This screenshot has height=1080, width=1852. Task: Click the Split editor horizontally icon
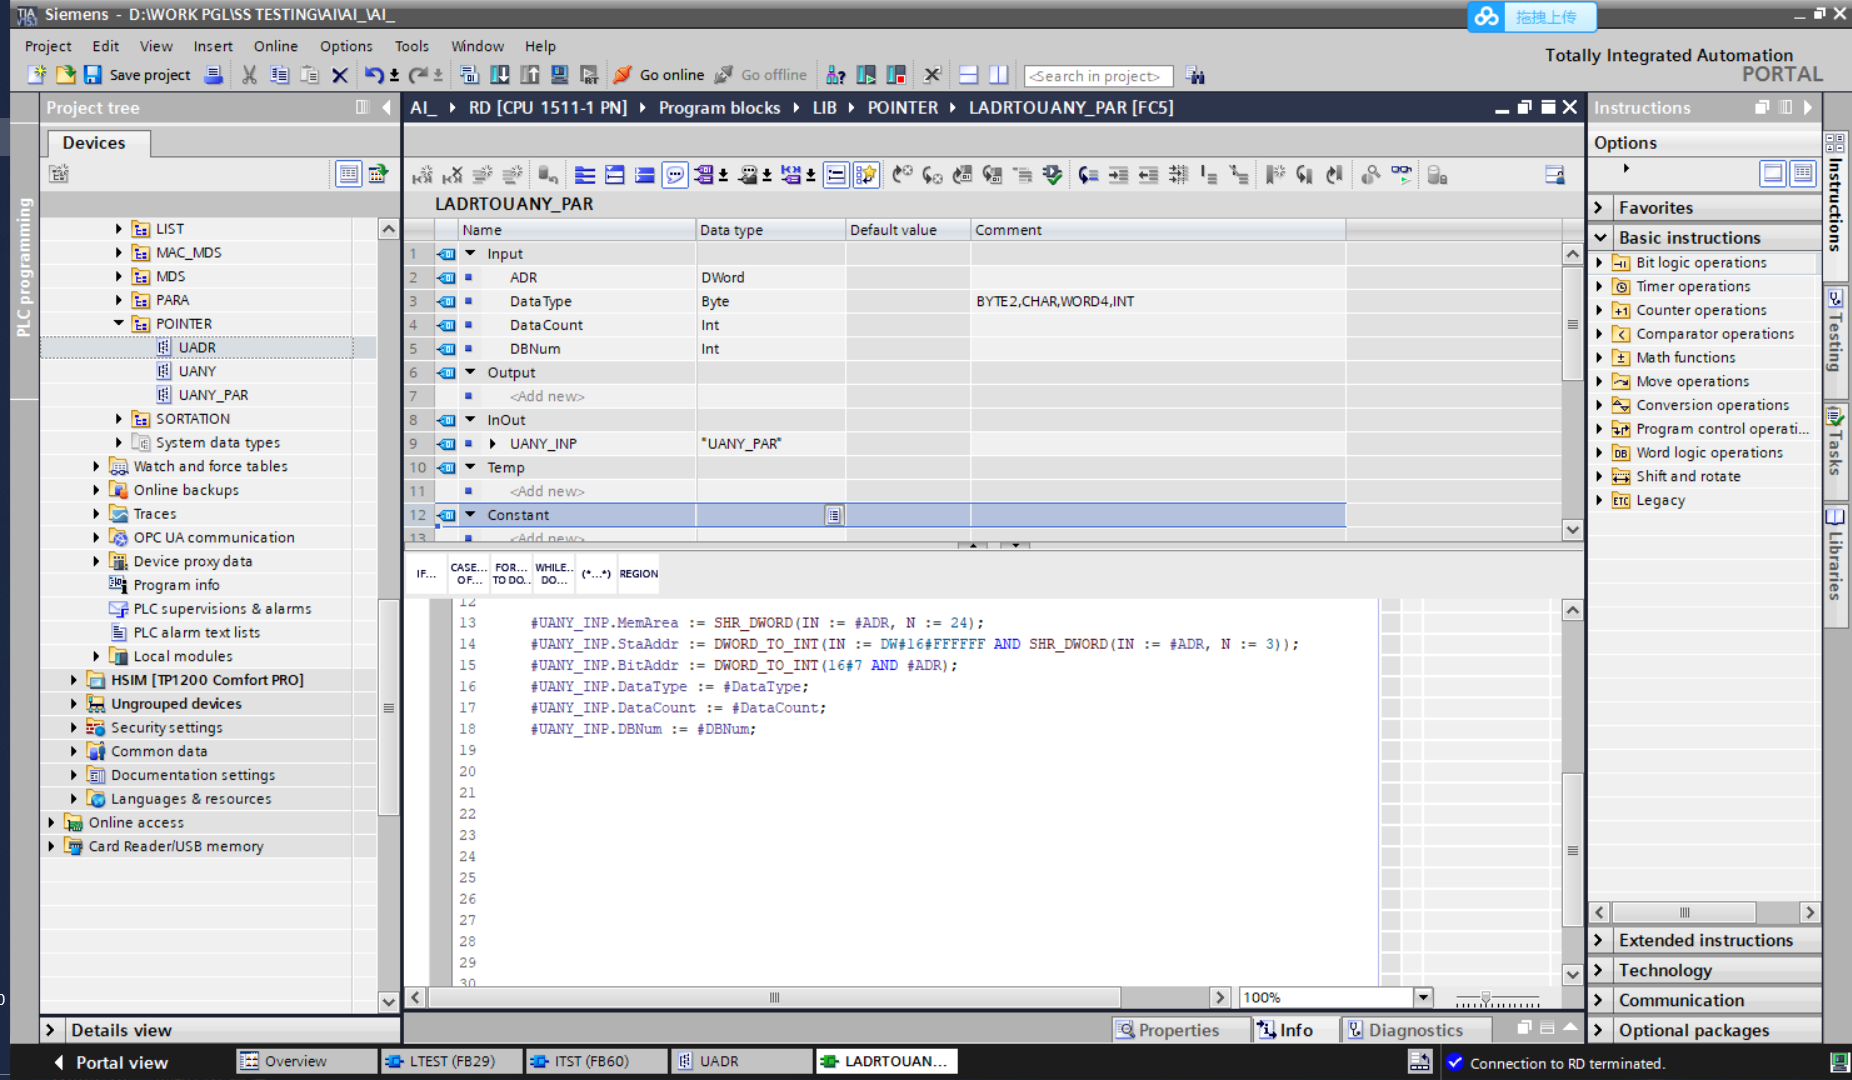[x=968, y=75]
